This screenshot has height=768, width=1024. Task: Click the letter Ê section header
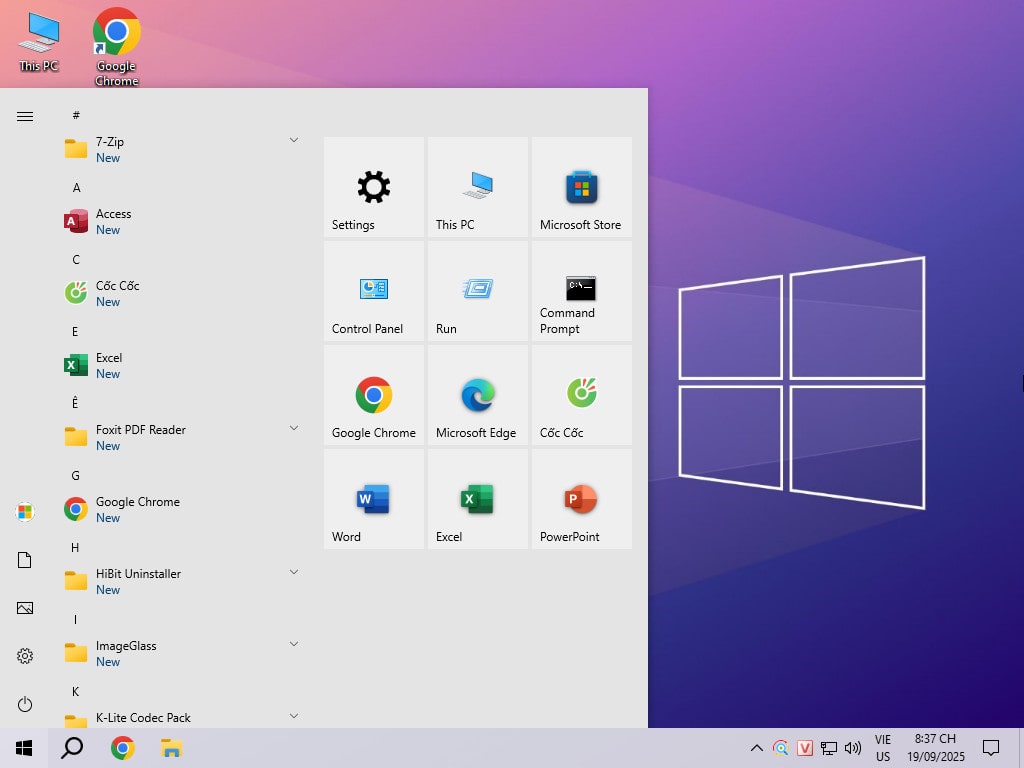(75, 402)
